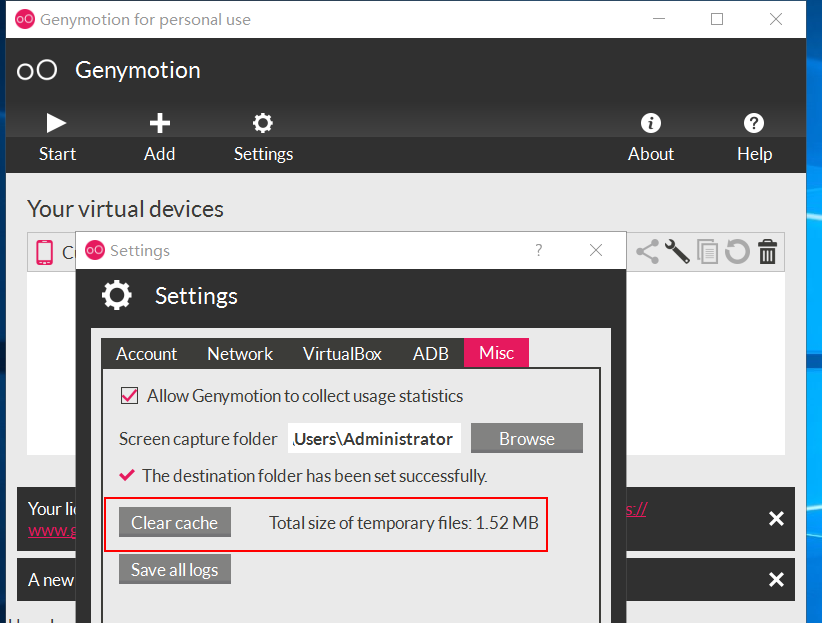Click 'The destination folder has been set successfully.'
The height and width of the screenshot is (623, 822).
315,476
